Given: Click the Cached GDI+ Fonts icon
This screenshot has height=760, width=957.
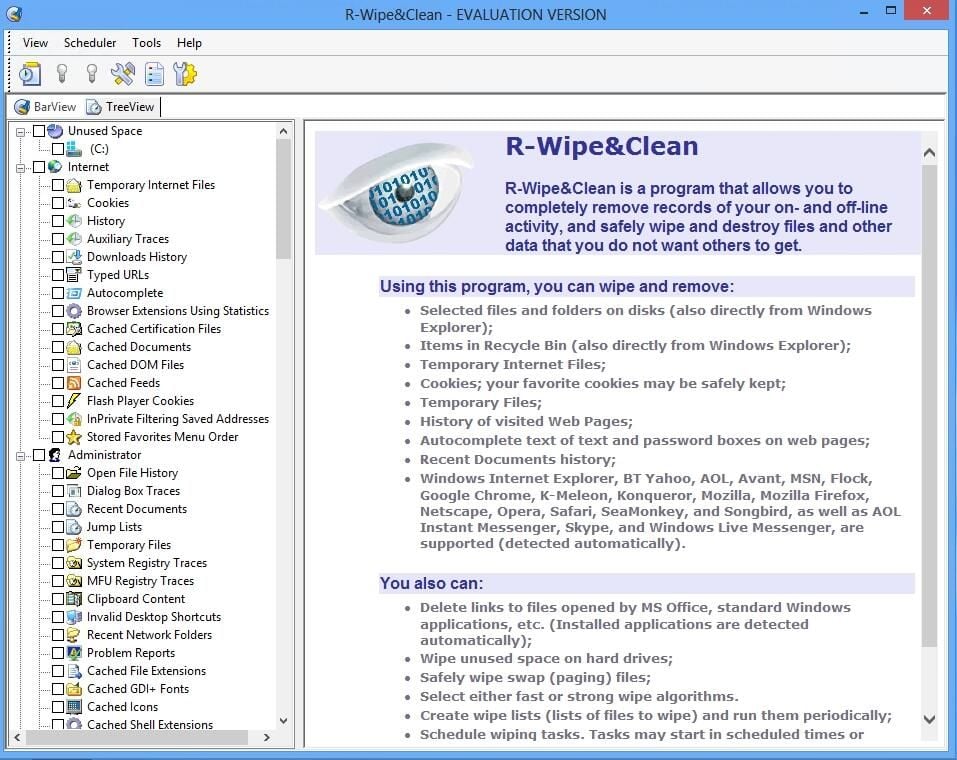Looking at the screenshot, I should [74, 689].
